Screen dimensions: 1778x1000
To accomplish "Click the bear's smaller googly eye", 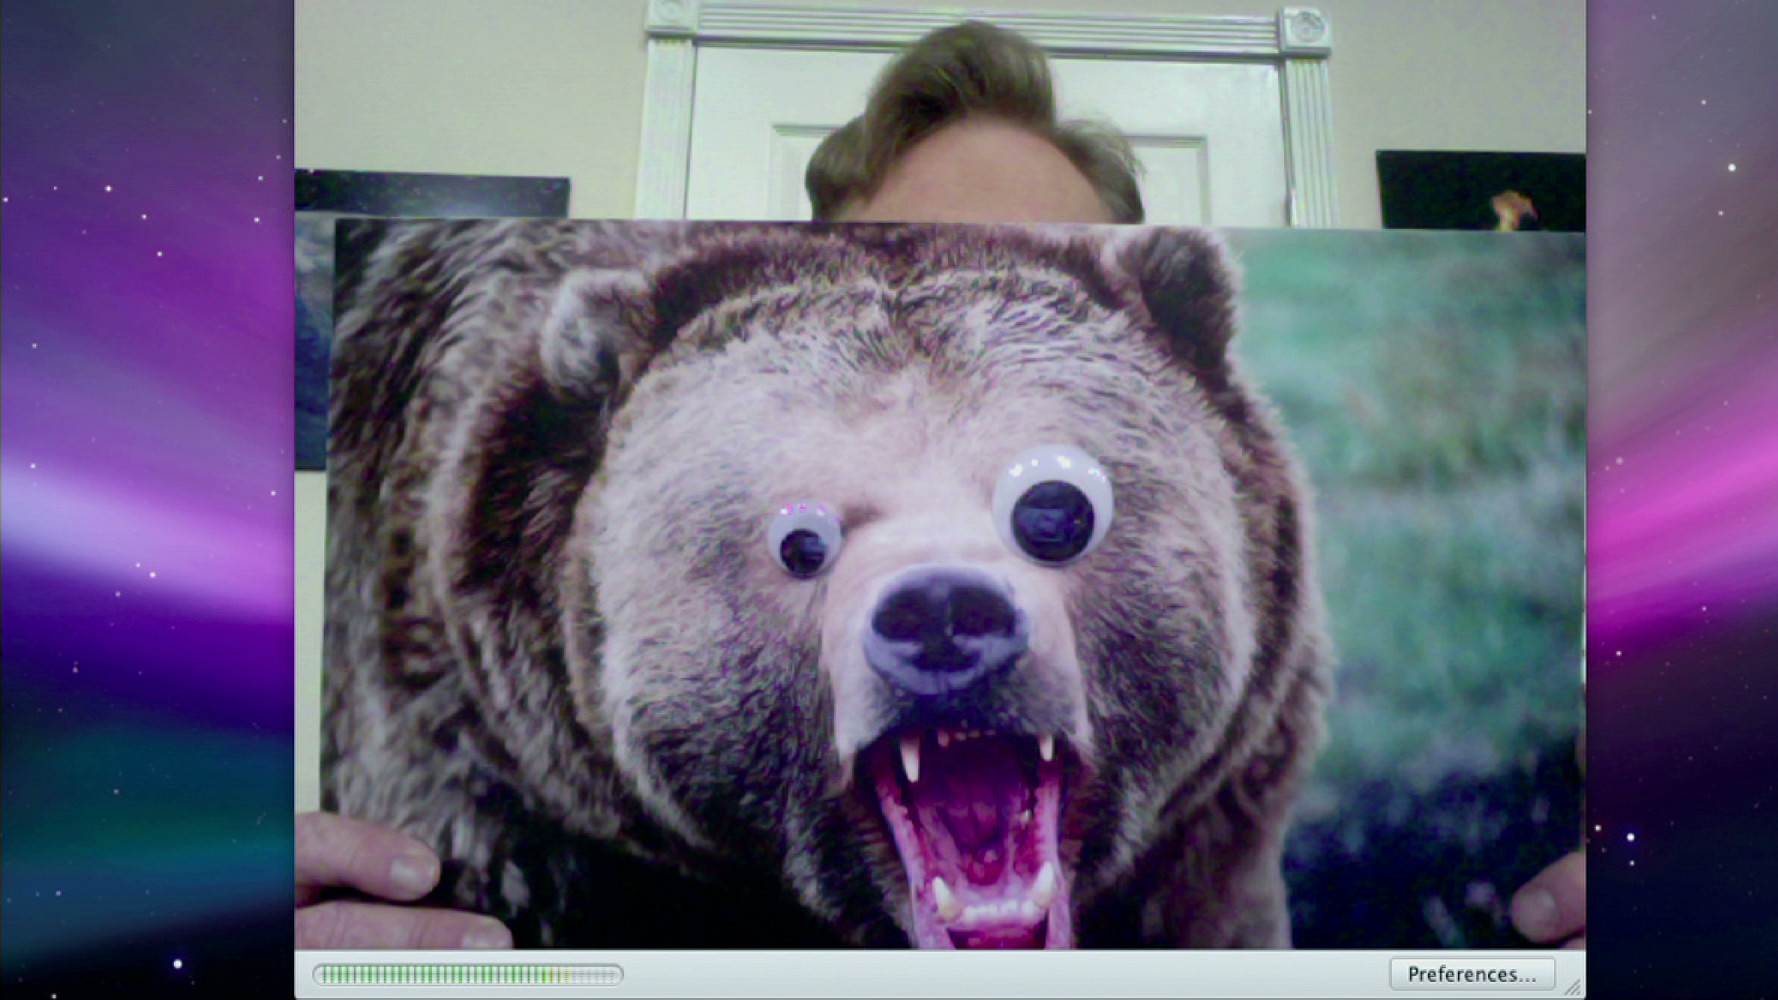I will 803,541.
